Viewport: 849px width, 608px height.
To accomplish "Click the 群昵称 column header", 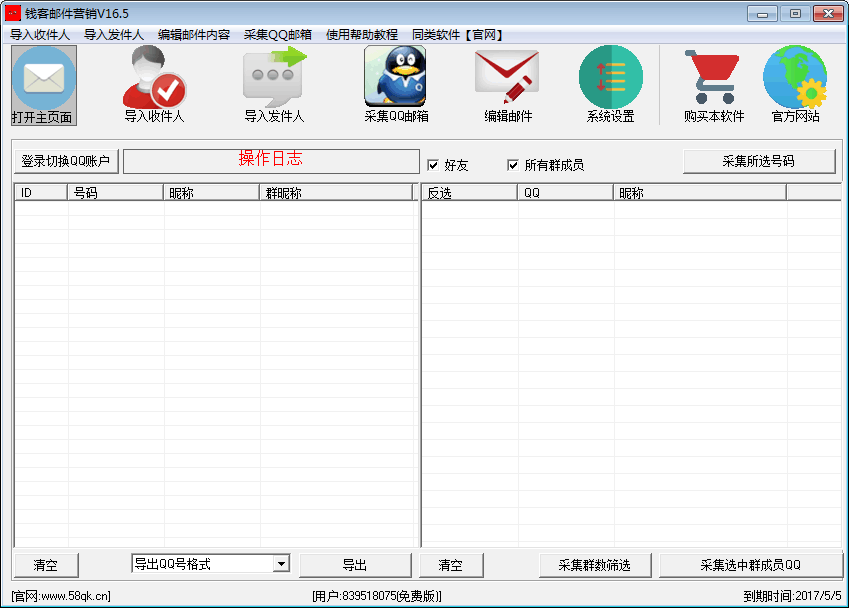I will tap(336, 193).
